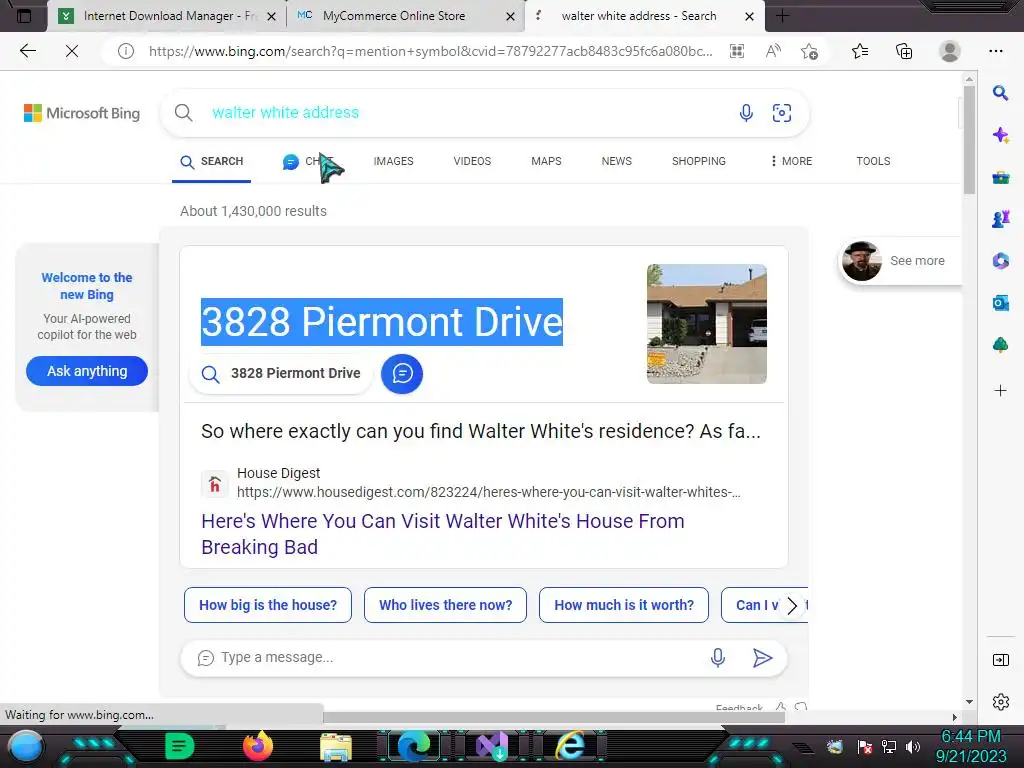
Task: Open the Edge sidebar search icon
Action: tap(1000, 93)
